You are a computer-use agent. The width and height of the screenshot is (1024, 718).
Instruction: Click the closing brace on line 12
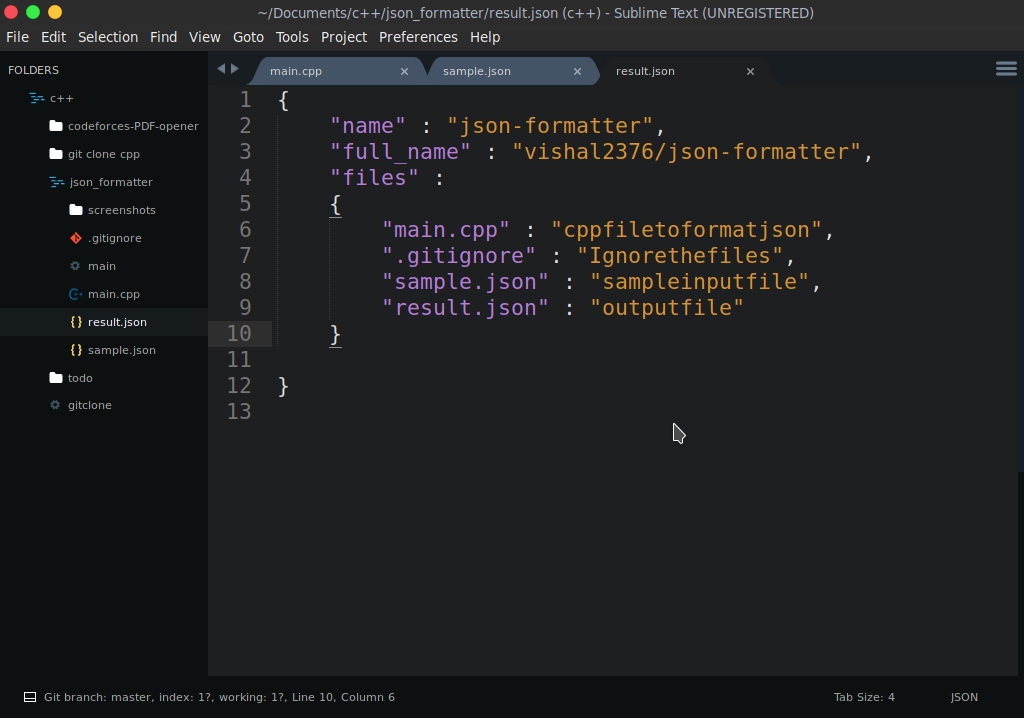[x=283, y=386]
